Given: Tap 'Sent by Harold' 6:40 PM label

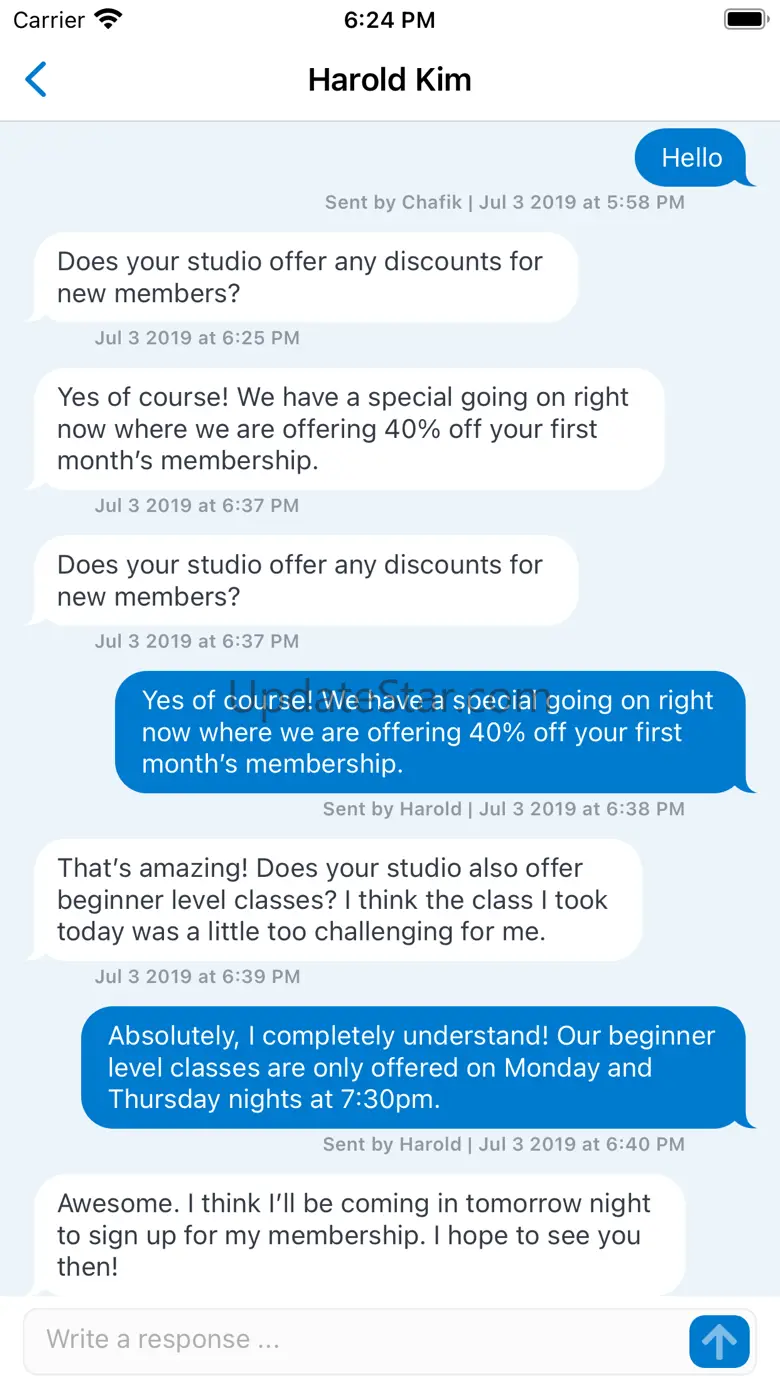Looking at the screenshot, I should [503, 1144].
